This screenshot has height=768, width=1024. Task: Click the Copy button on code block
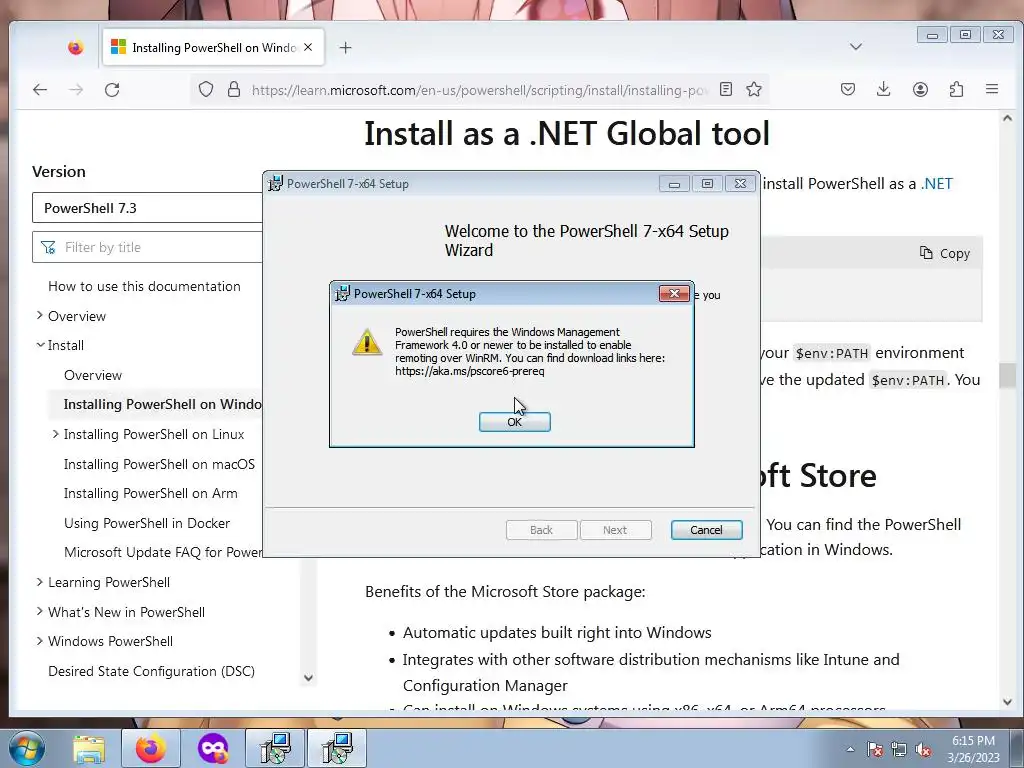tap(945, 253)
